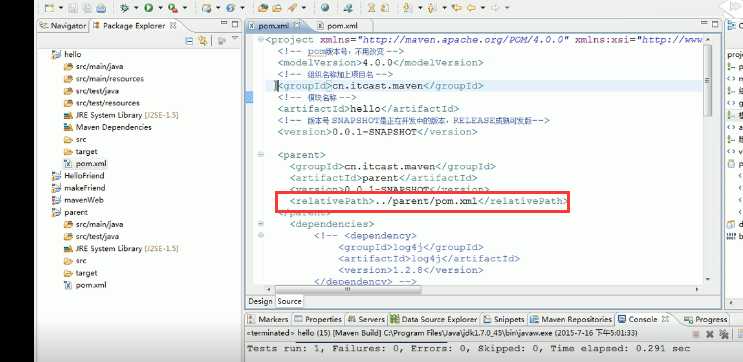The height and width of the screenshot is (362, 743).
Task: Run the project with green play icon
Action: tap(148, 8)
